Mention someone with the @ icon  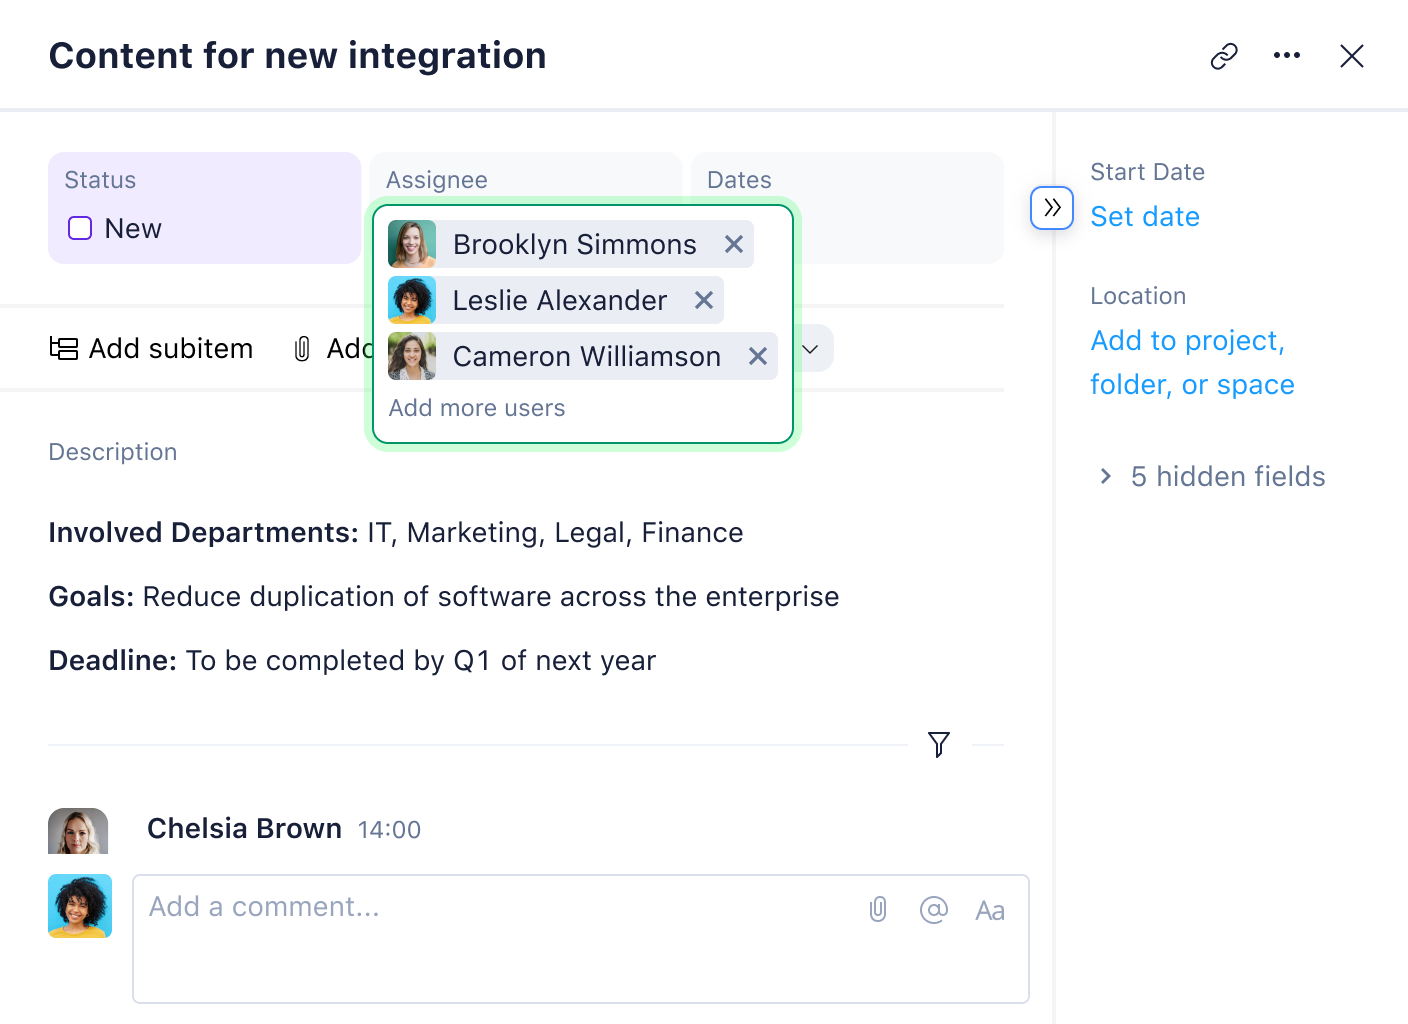933,910
